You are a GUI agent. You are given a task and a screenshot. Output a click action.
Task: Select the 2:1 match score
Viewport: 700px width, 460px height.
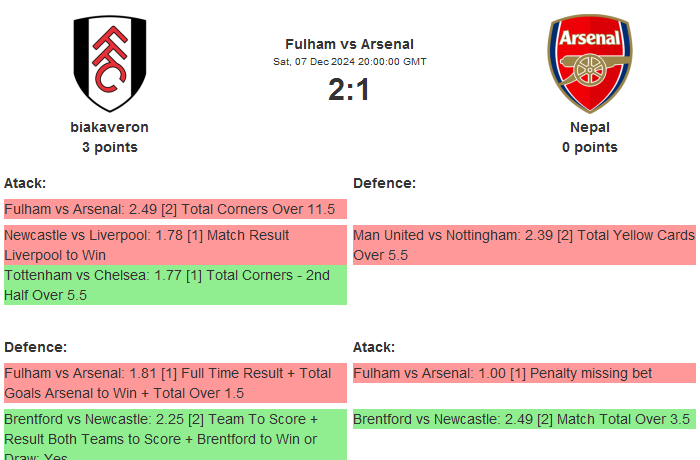349,90
